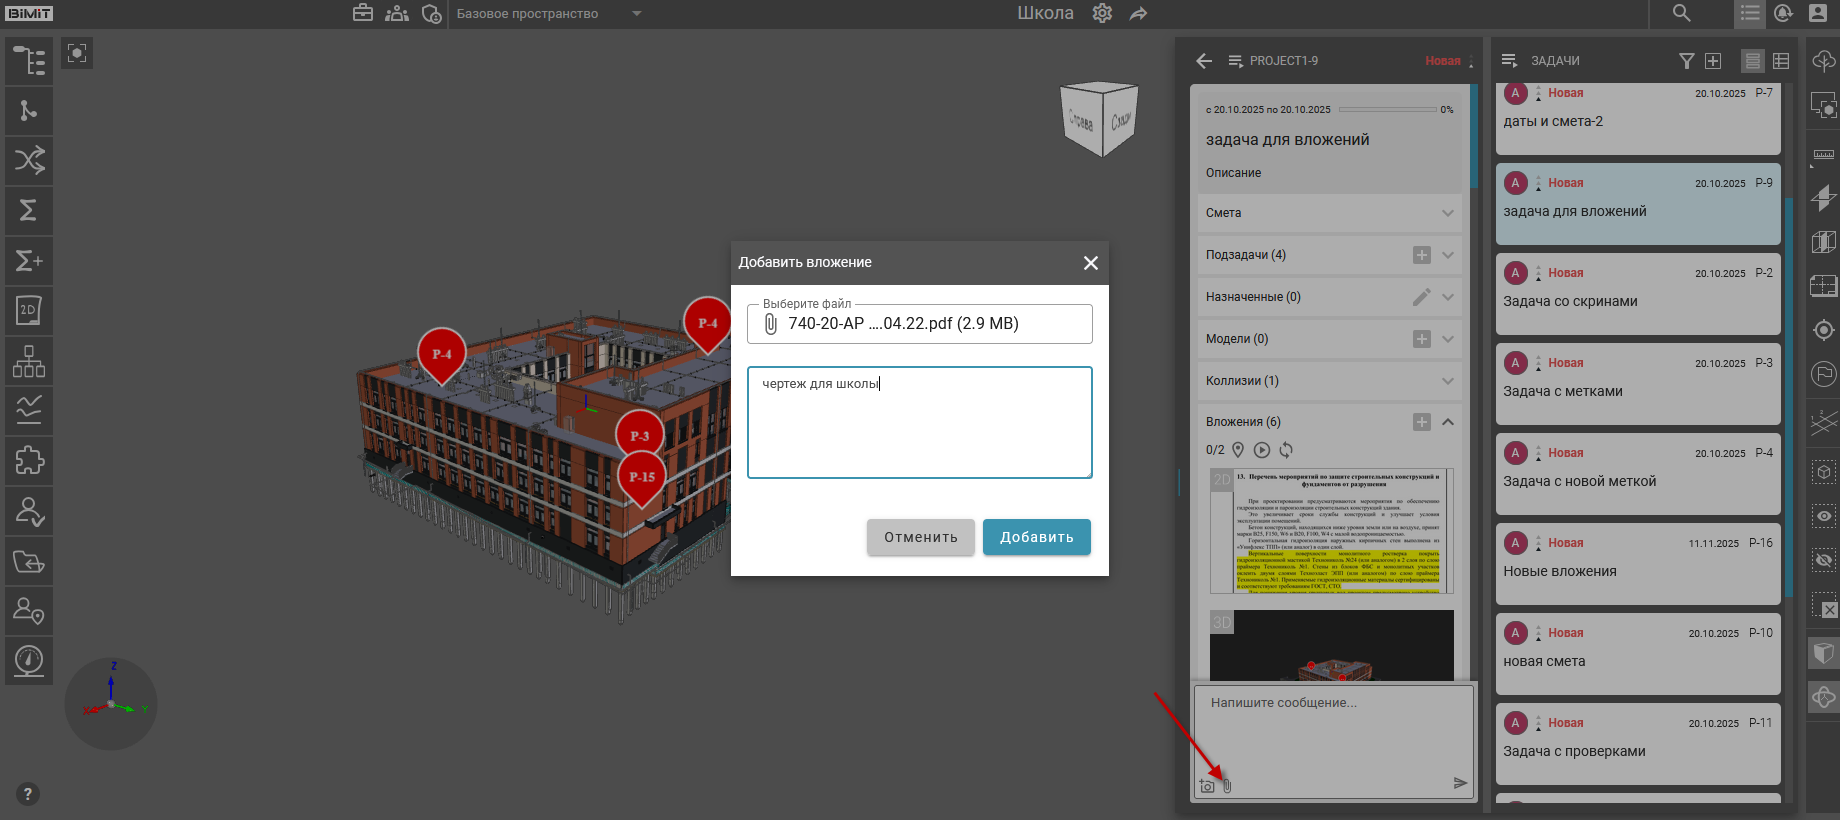Click the Добавить button
The width and height of the screenshot is (1840, 820).
[x=1036, y=537]
